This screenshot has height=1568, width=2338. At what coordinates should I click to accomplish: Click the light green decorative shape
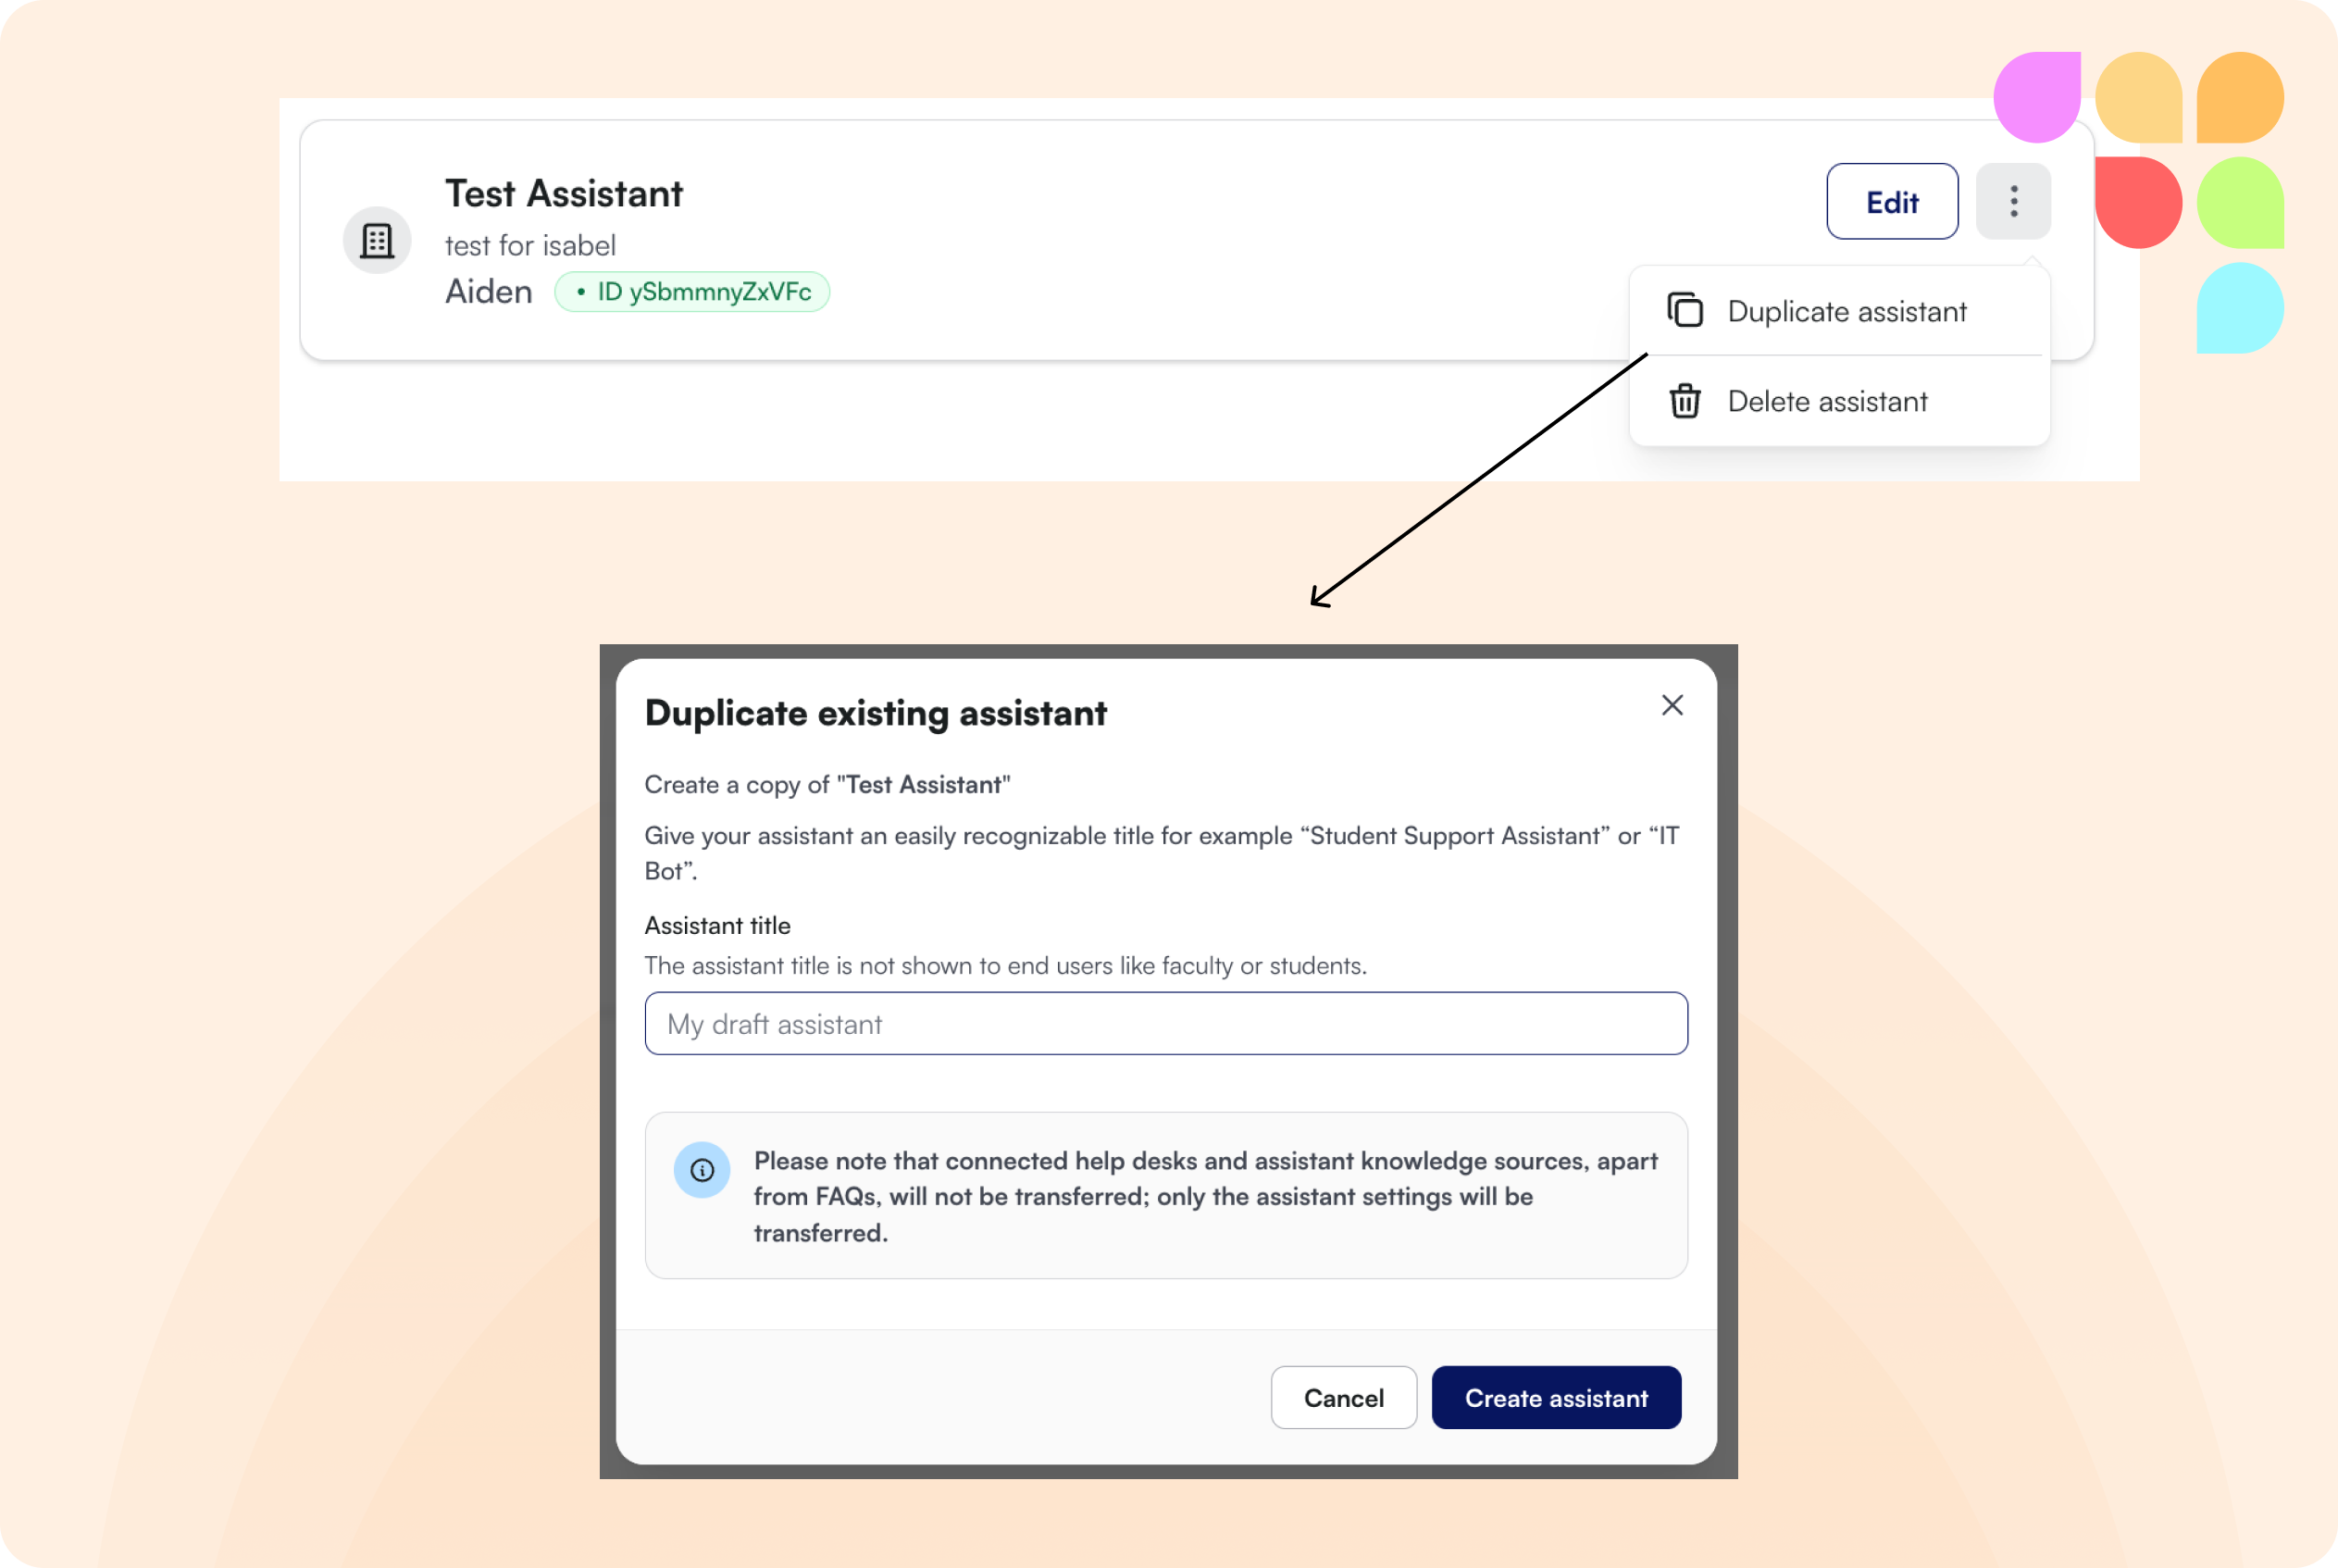[x=2240, y=203]
